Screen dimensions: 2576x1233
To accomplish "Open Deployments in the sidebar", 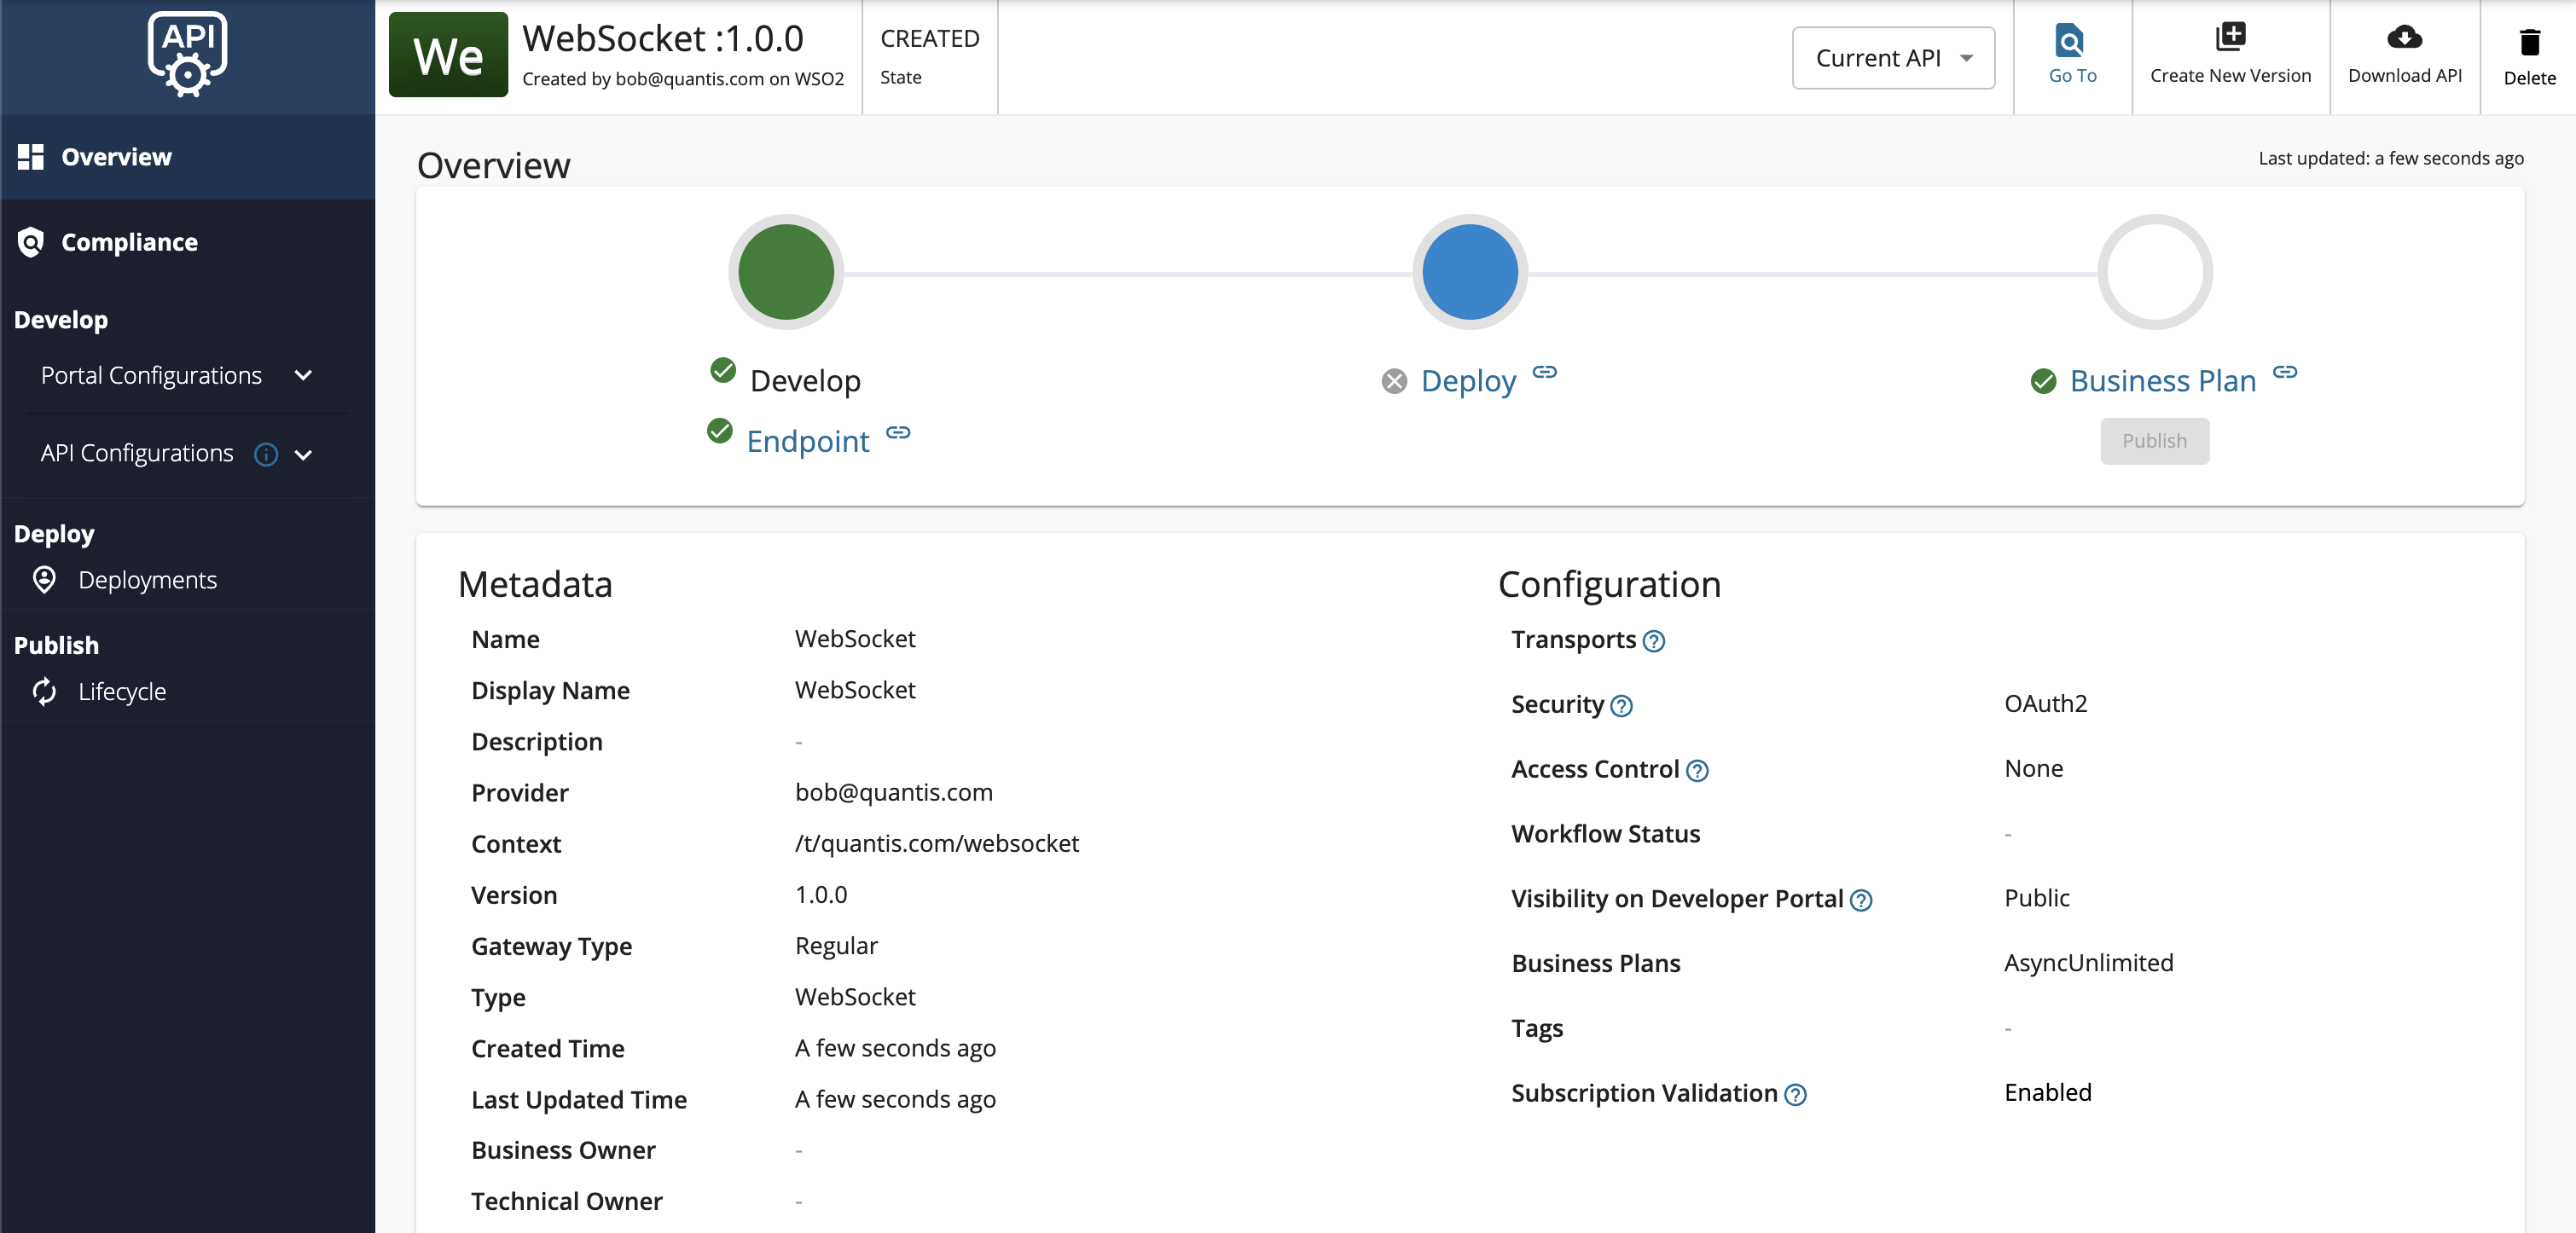I will click(x=147, y=580).
